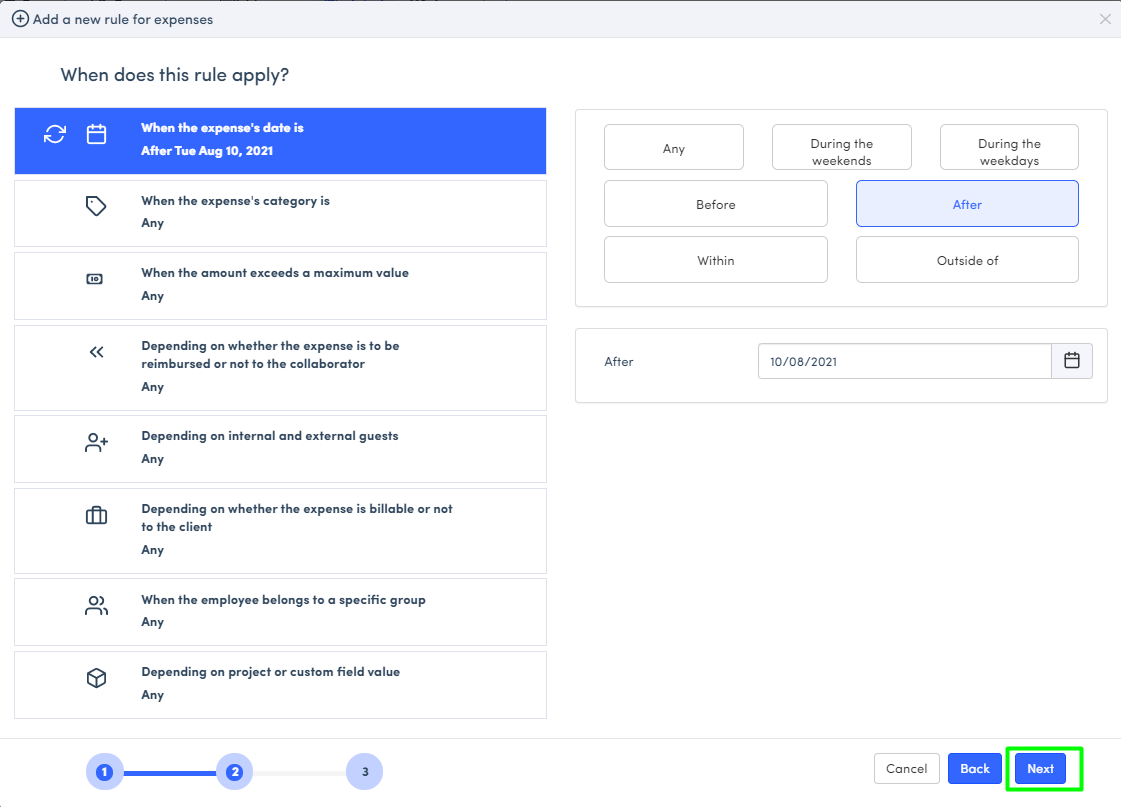Screen dimensions: 1121x807
Task: Click the money icon for maximum amount
Action: point(96,279)
